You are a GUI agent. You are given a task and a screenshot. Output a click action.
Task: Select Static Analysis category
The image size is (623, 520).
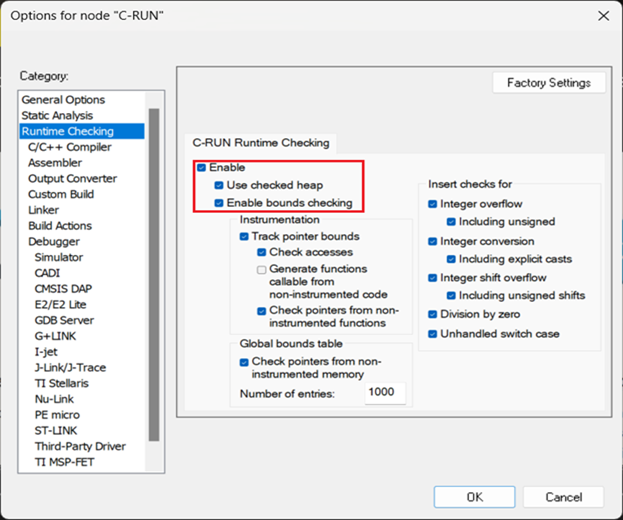57,116
